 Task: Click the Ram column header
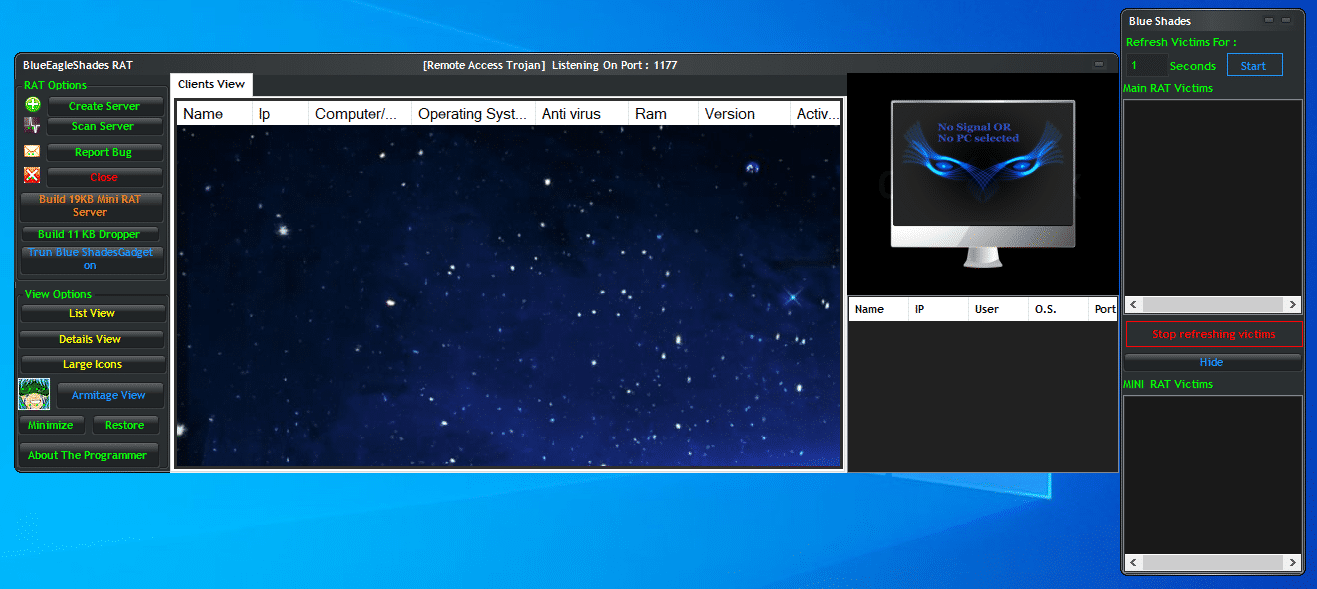tap(663, 114)
